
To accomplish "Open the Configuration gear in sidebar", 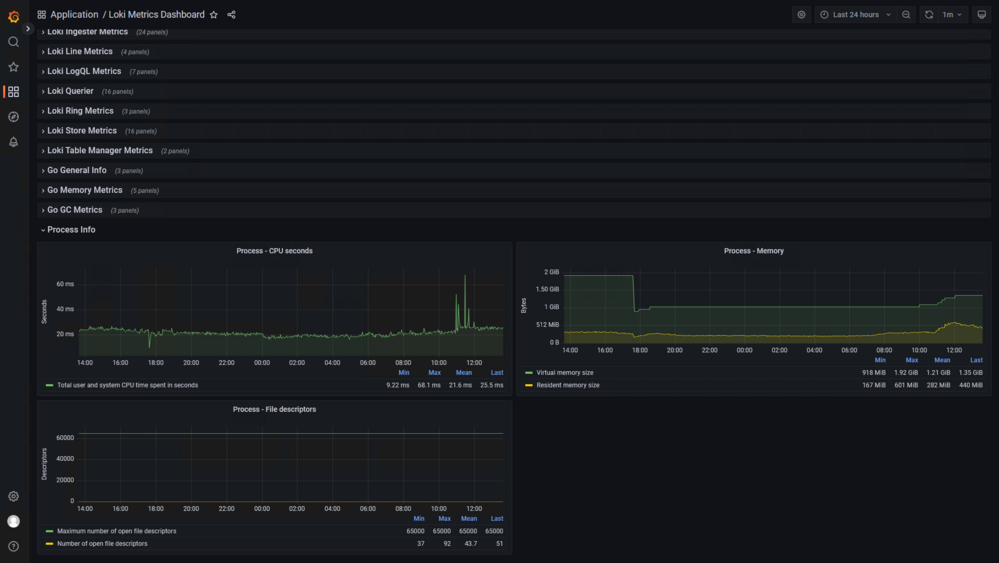I will point(13,496).
